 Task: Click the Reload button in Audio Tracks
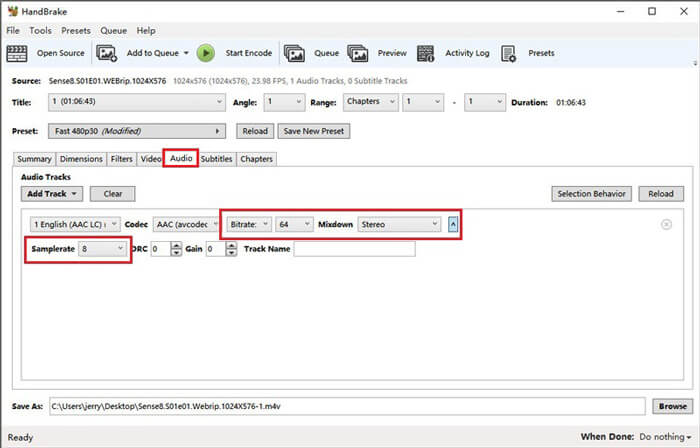[661, 194]
